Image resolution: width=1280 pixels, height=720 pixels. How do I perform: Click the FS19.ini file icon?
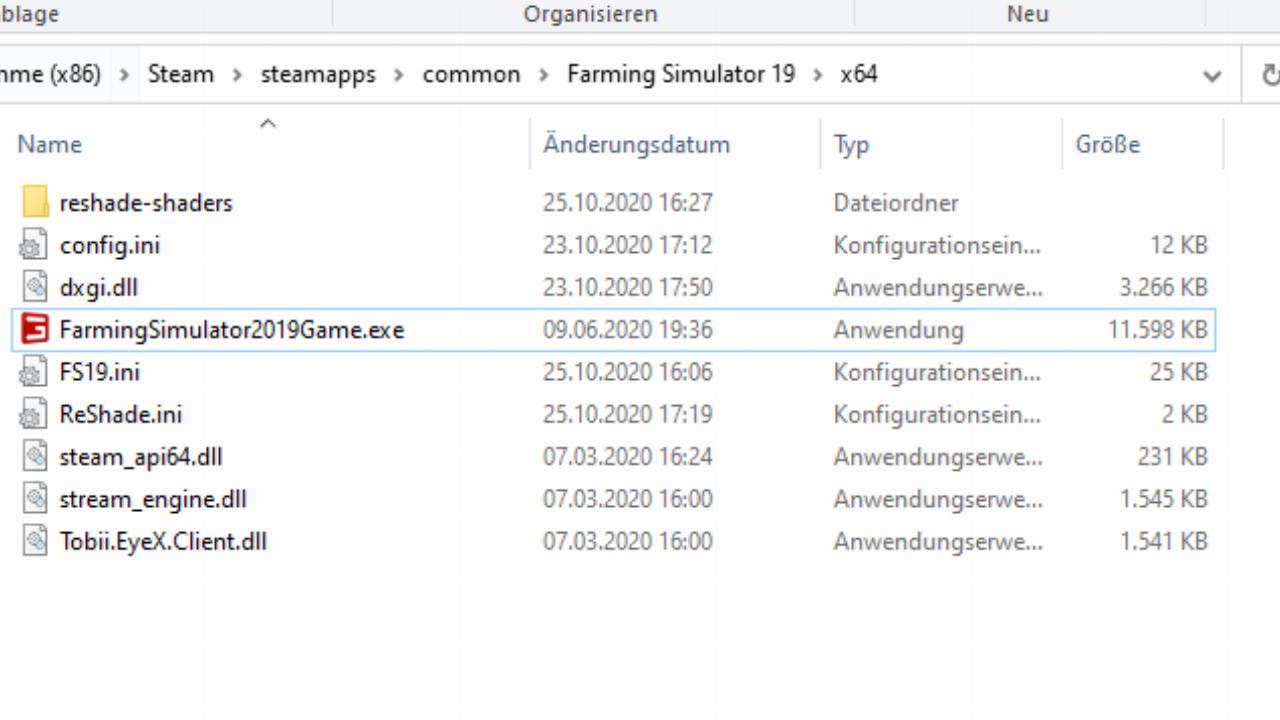[x=35, y=372]
